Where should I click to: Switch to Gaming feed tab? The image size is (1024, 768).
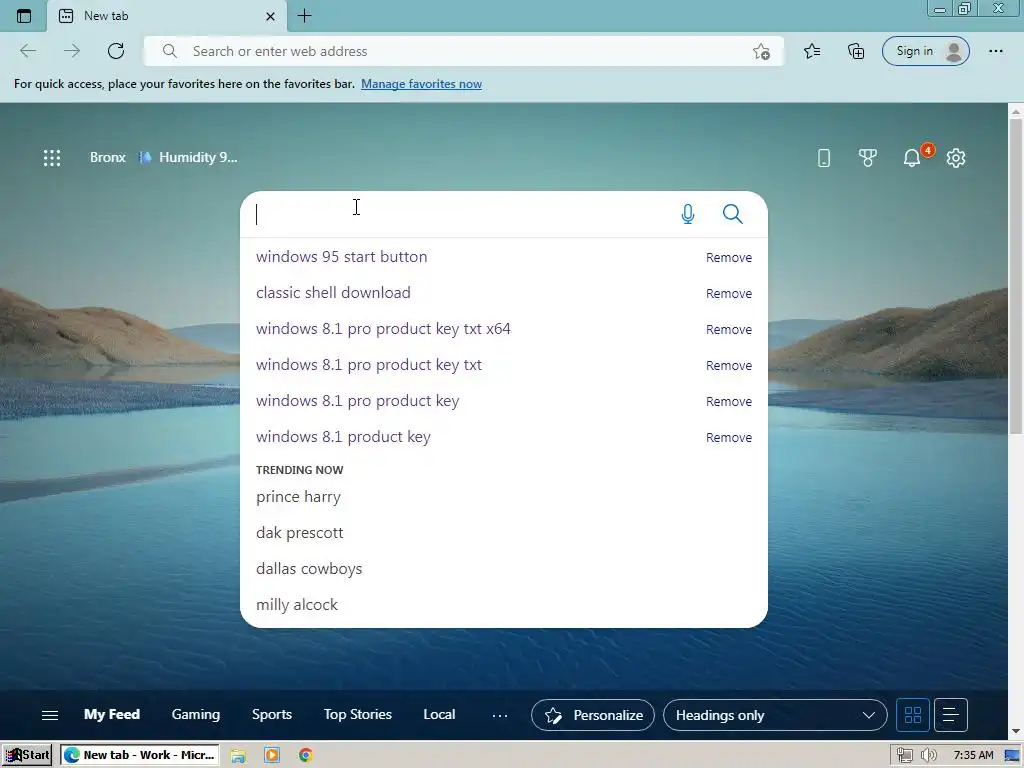click(x=196, y=714)
